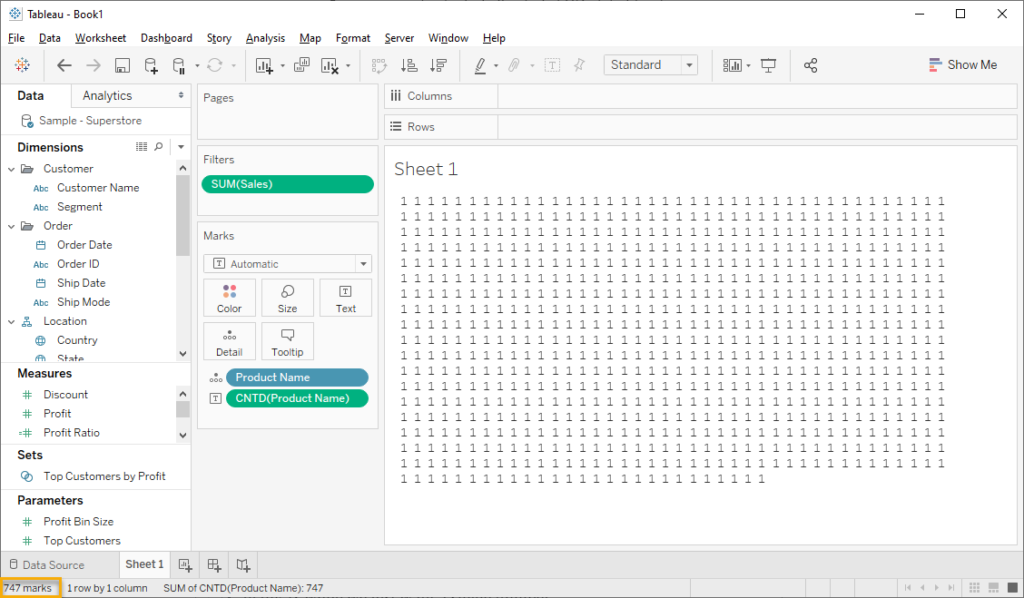Click the down arrow of Dimensions scrollbar
The height and width of the screenshot is (598, 1024).
pos(183,354)
